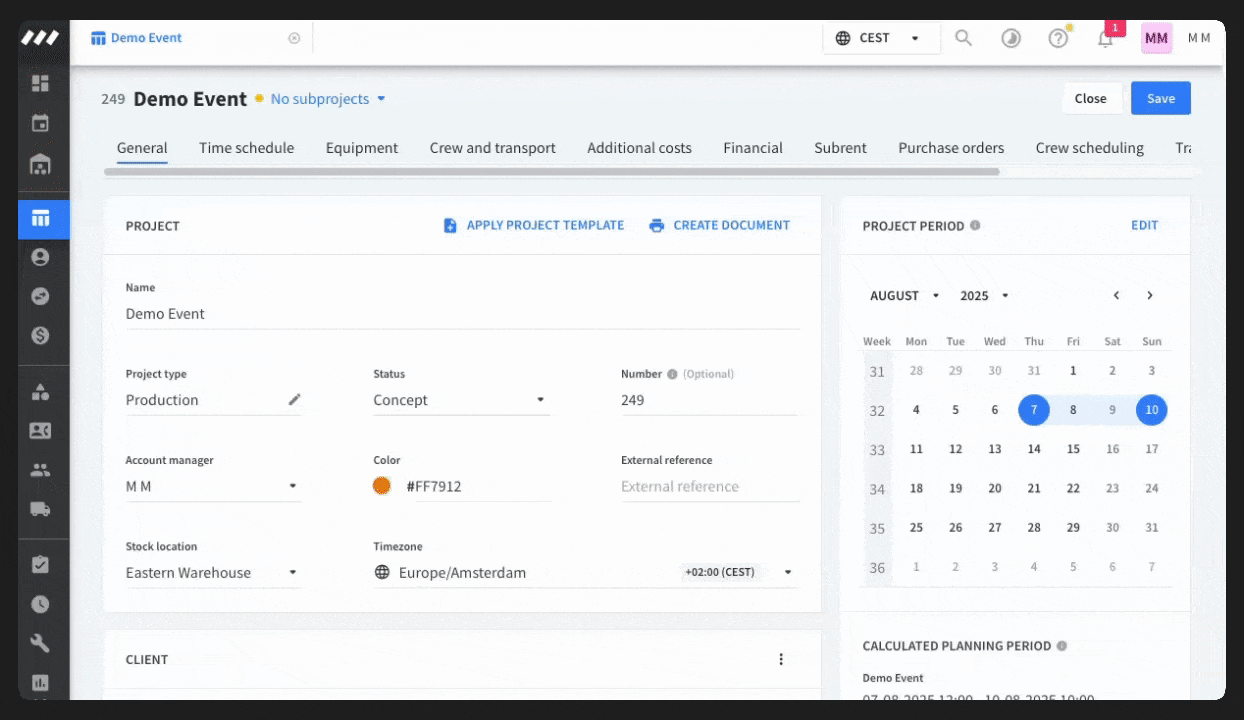1244x720 pixels.
Task: Click the Name field containing Demo Event
Action: (462, 314)
